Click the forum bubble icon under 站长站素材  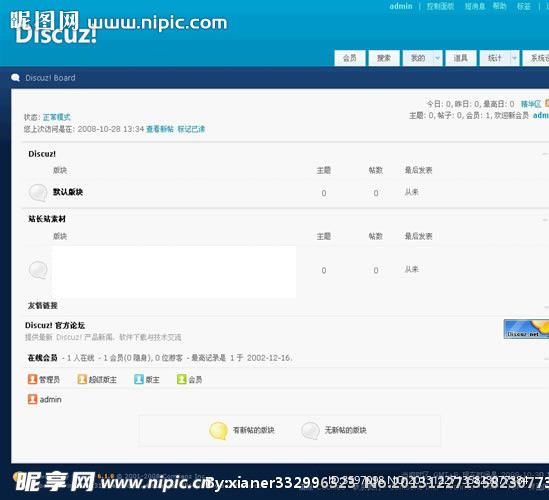[x=38, y=270]
